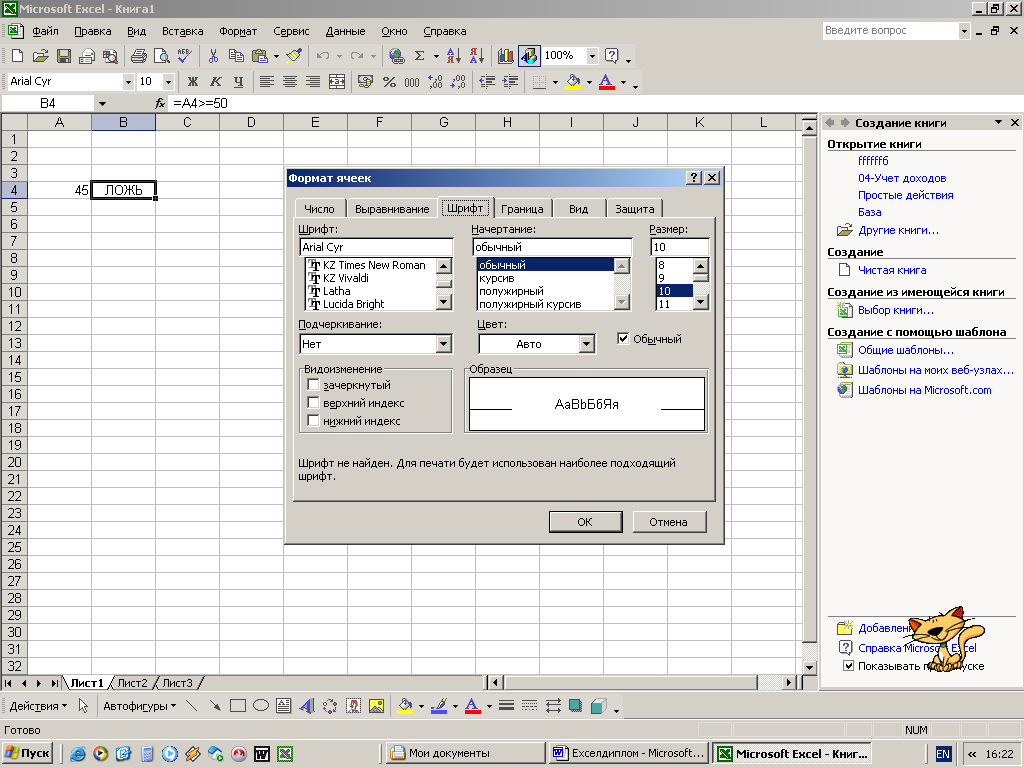Viewport: 1024px width, 768px height.
Task: Click the Sort Ascending icon
Action: pyautogui.click(x=454, y=56)
